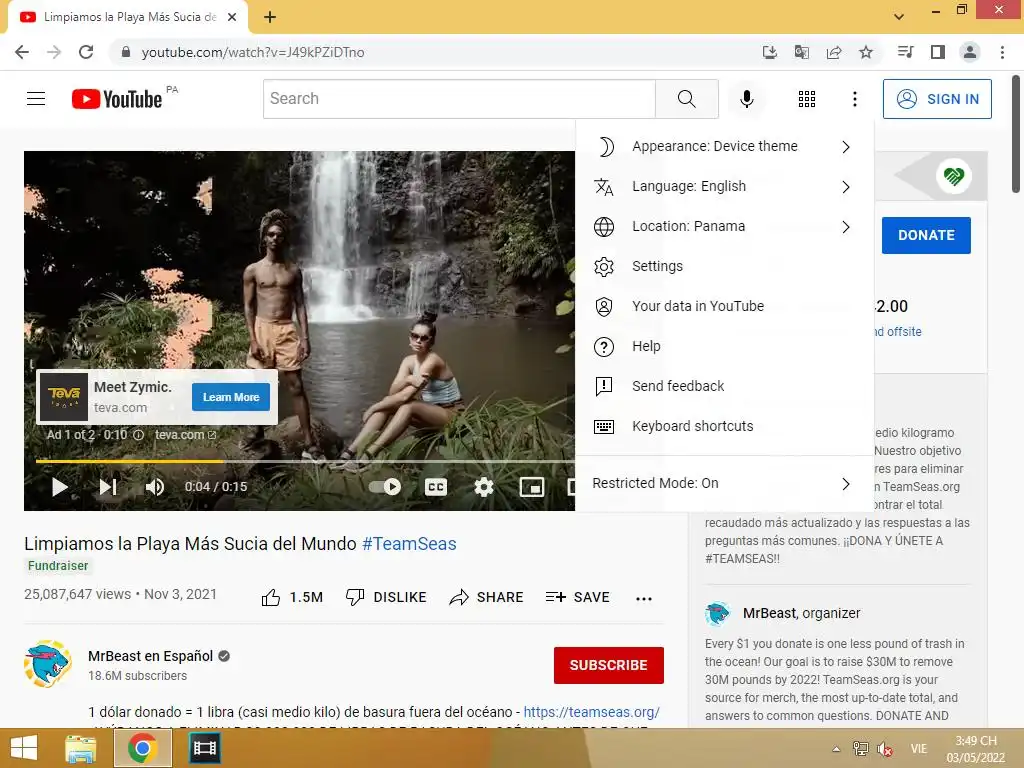Select Send feedback menu item
The height and width of the screenshot is (768, 1024).
pos(724,386)
